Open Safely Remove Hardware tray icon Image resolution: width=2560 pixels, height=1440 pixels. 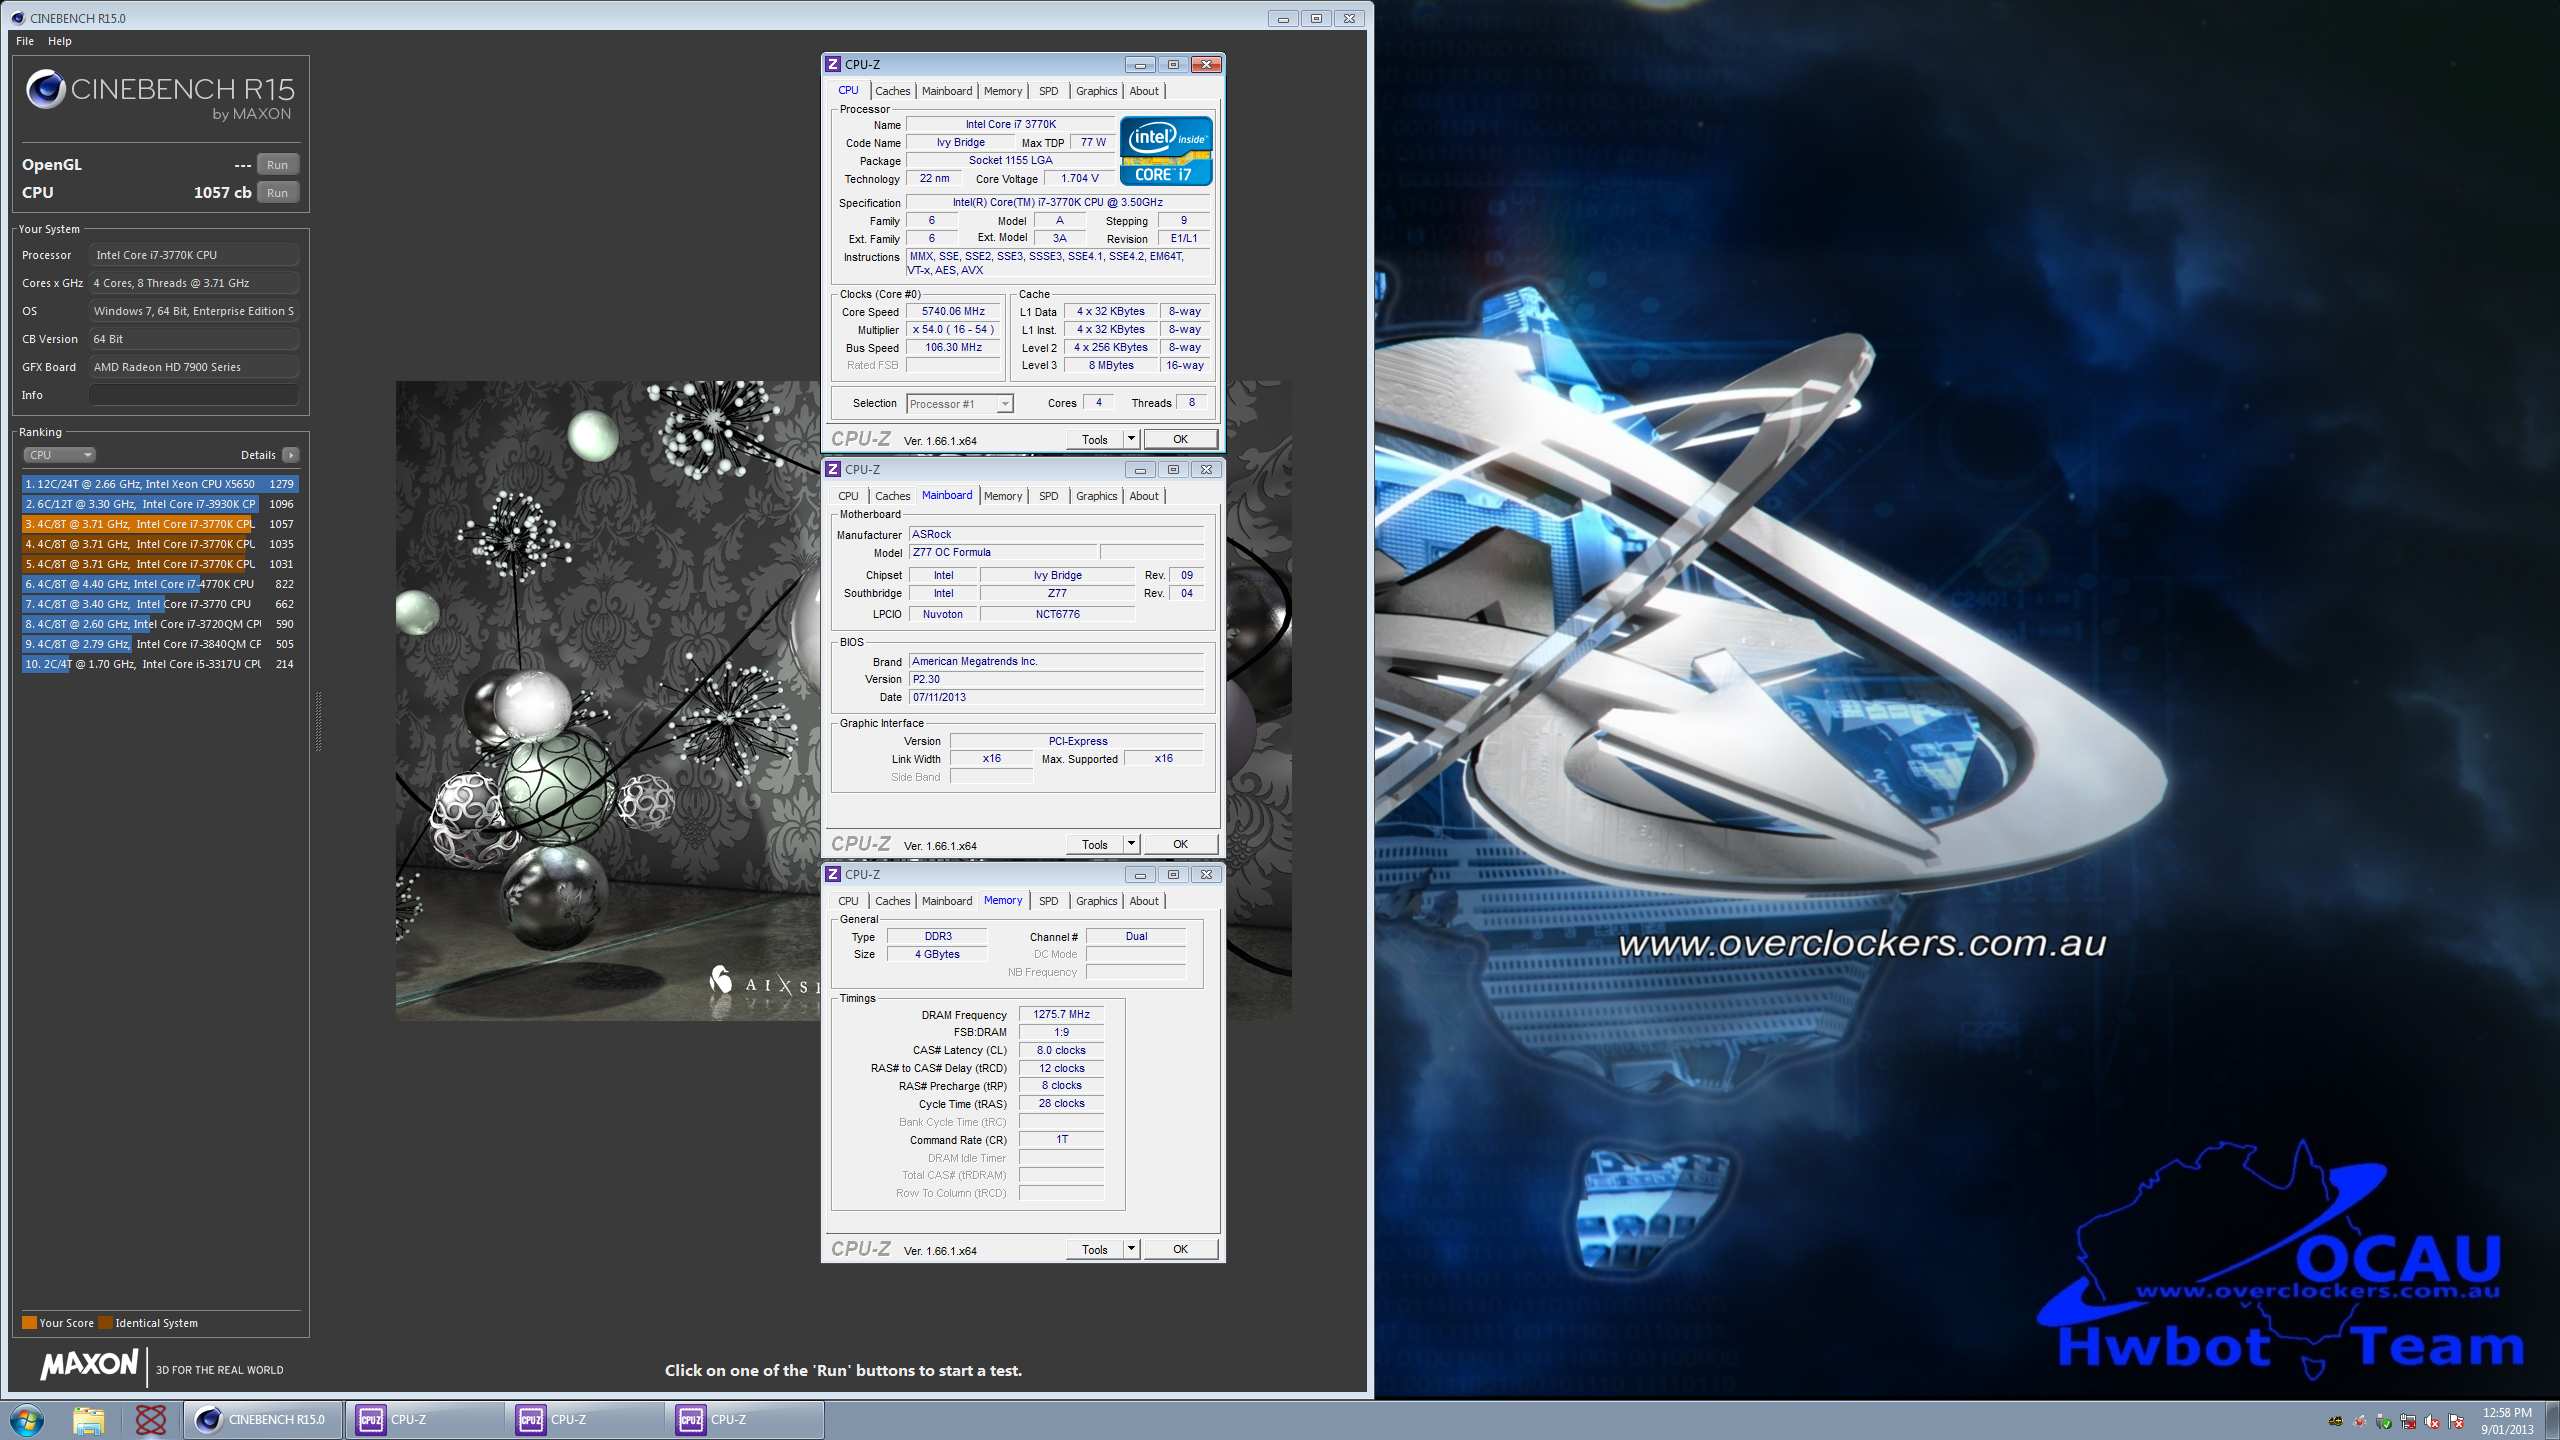click(x=2384, y=1421)
